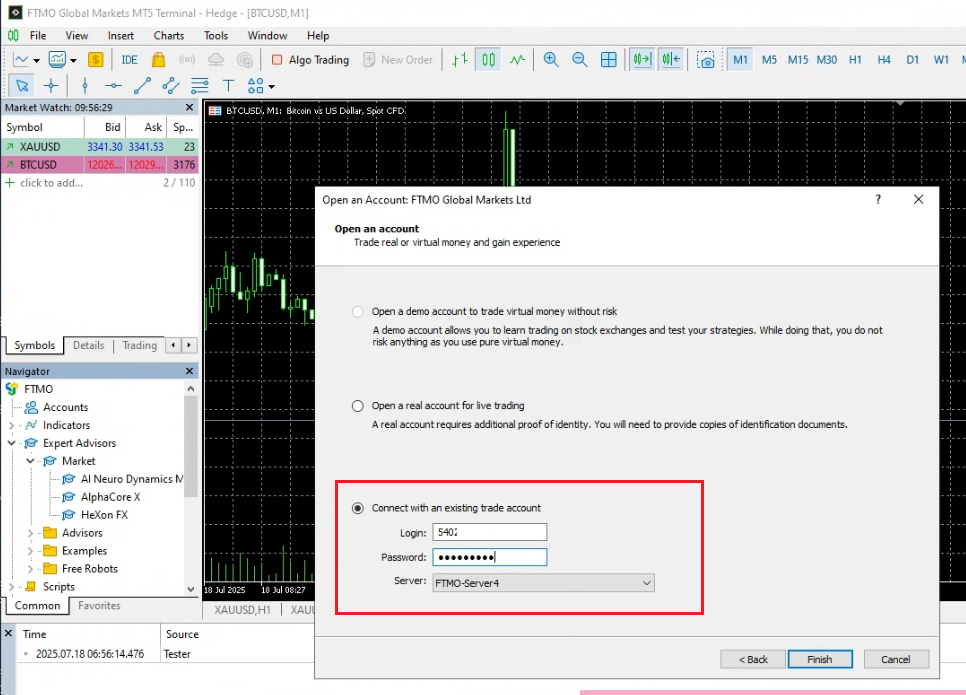Select the cursor arrow tool
The width and height of the screenshot is (966, 695).
tap(22, 86)
